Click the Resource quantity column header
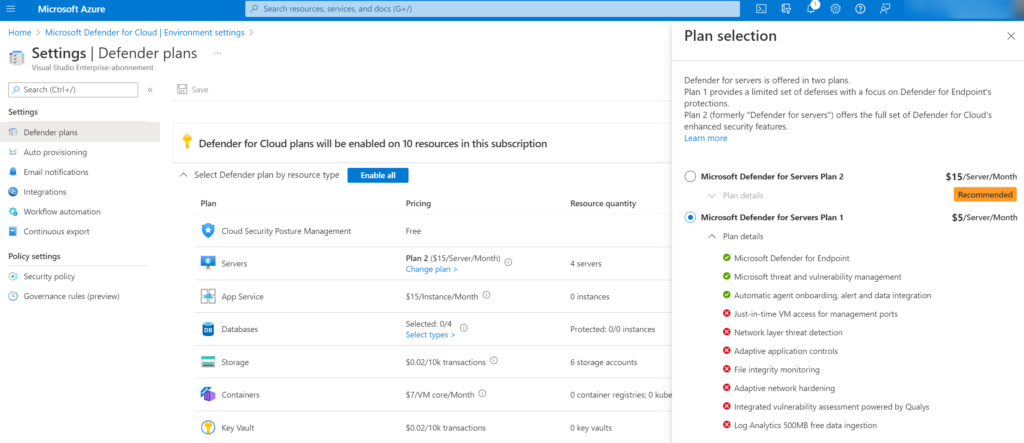 pos(603,203)
